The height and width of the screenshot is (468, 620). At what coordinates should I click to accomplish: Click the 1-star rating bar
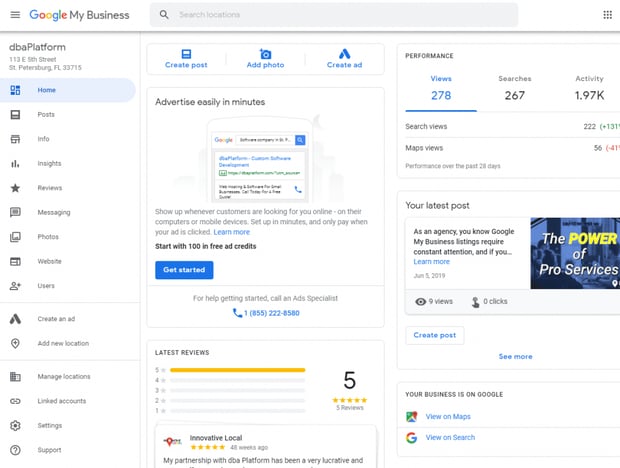238,411
